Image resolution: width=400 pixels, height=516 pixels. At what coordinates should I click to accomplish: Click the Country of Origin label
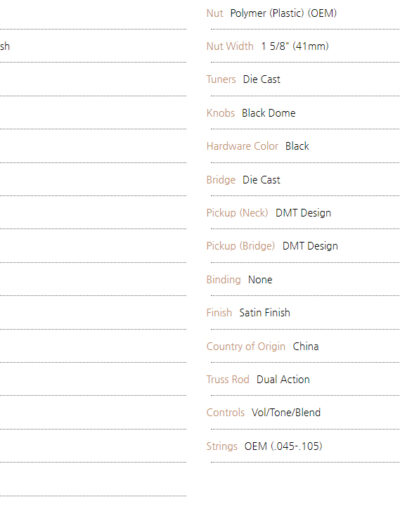[x=246, y=346]
